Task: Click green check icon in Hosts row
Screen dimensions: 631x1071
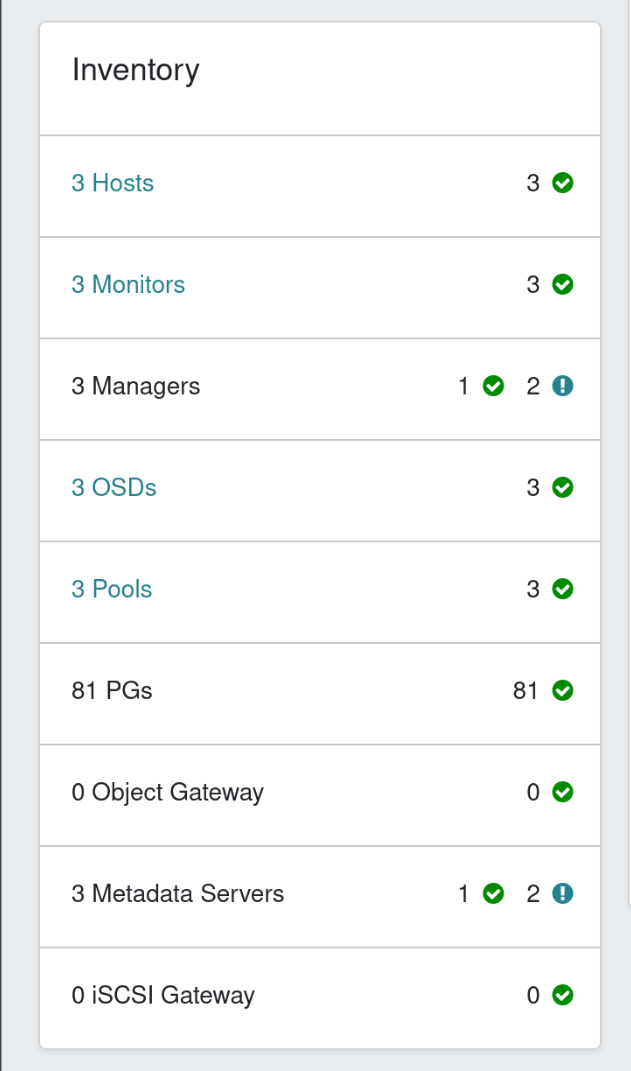Action: click(x=563, y=184)
